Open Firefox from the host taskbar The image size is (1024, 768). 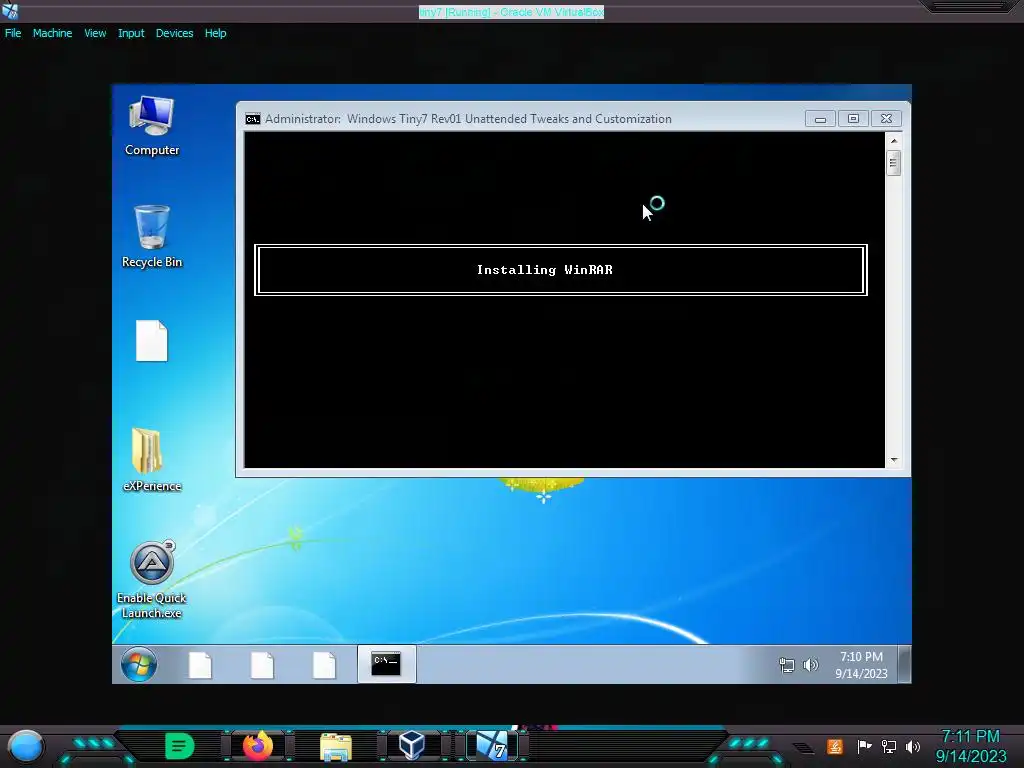click(258, 746)
